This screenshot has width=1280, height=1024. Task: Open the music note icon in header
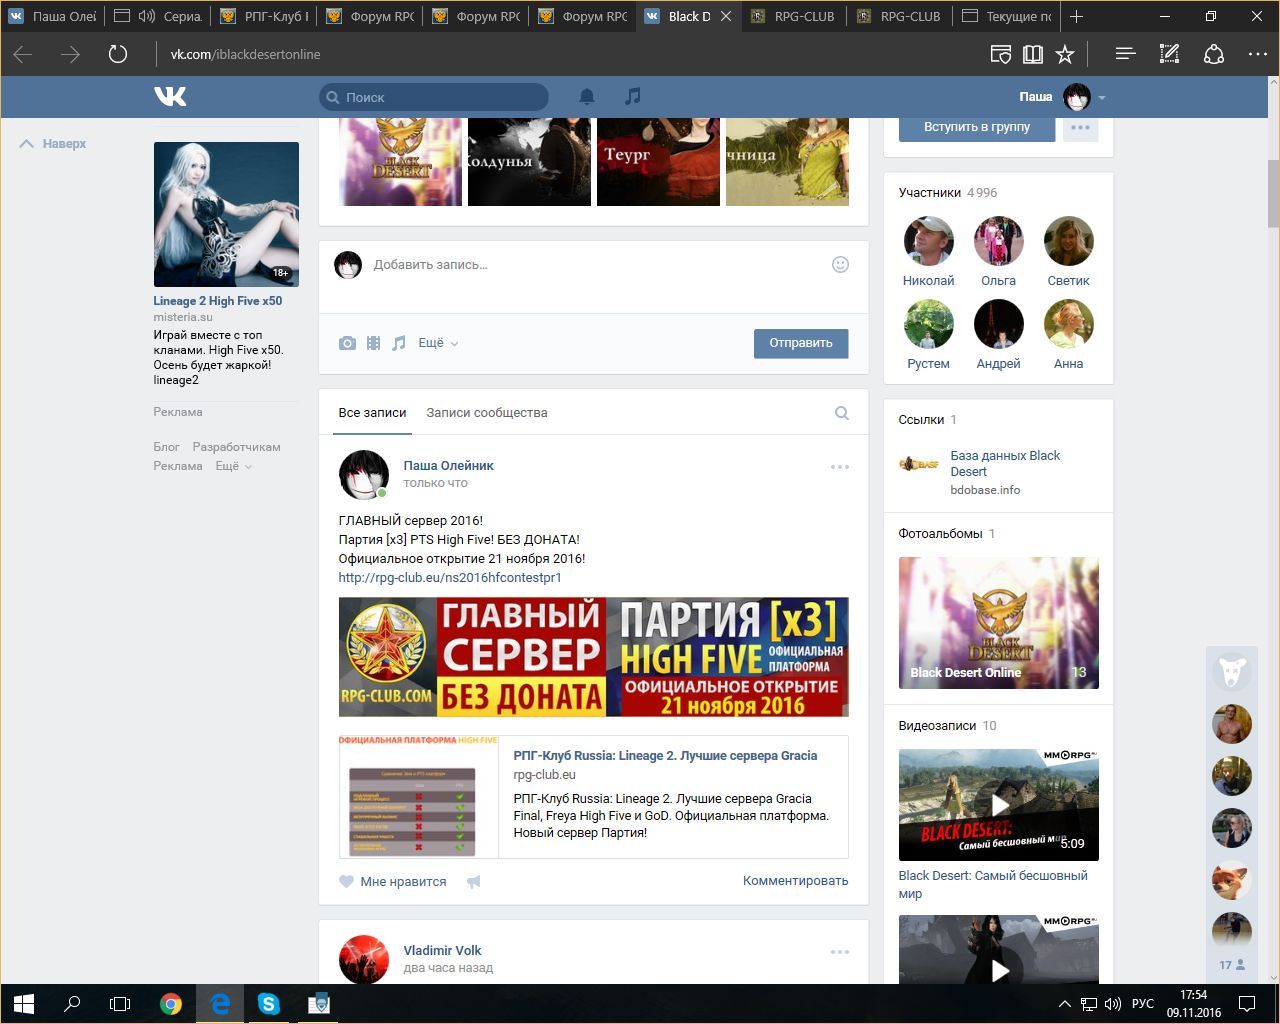point(632,96)
